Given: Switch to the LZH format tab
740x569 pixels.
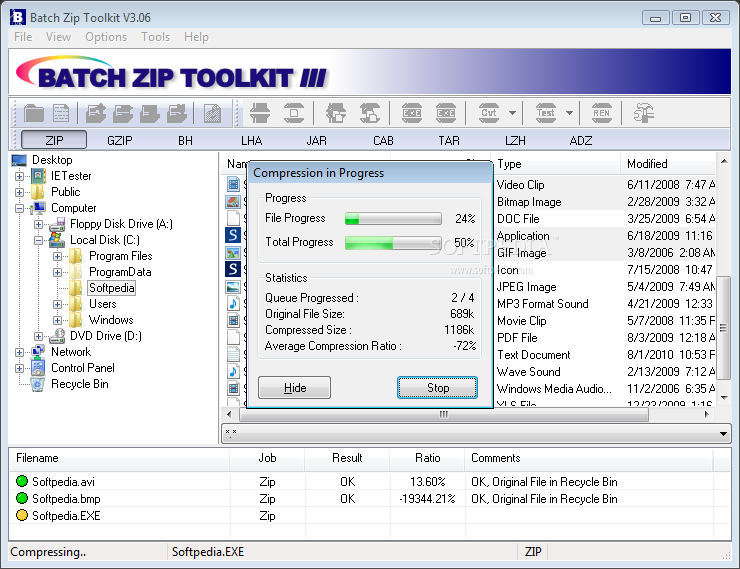Looking at the screenshot, I should tap(515, 141).
